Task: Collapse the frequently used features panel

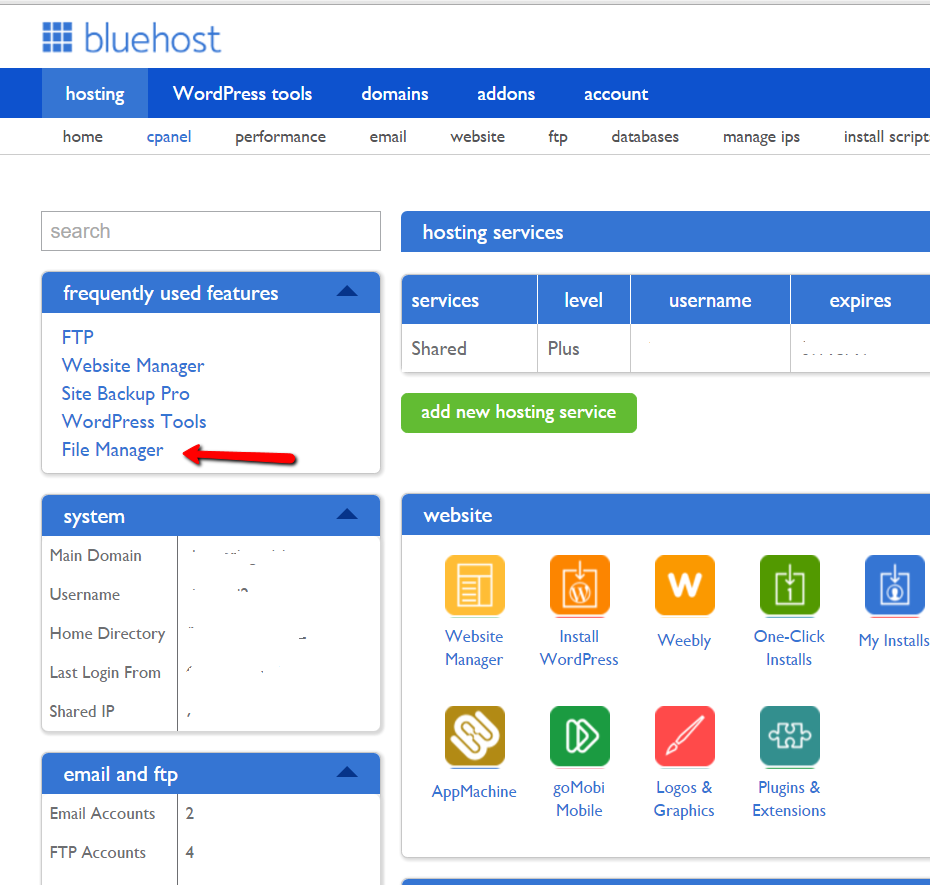Action: [x=347, y=291]
